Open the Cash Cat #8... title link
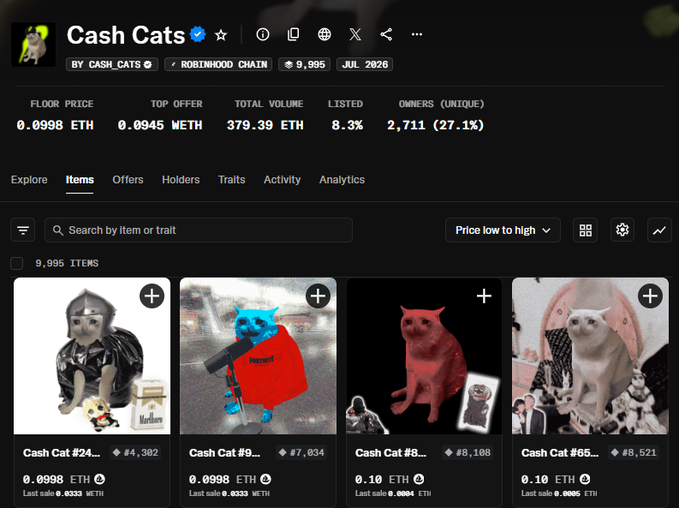 [x=391, y=453]
